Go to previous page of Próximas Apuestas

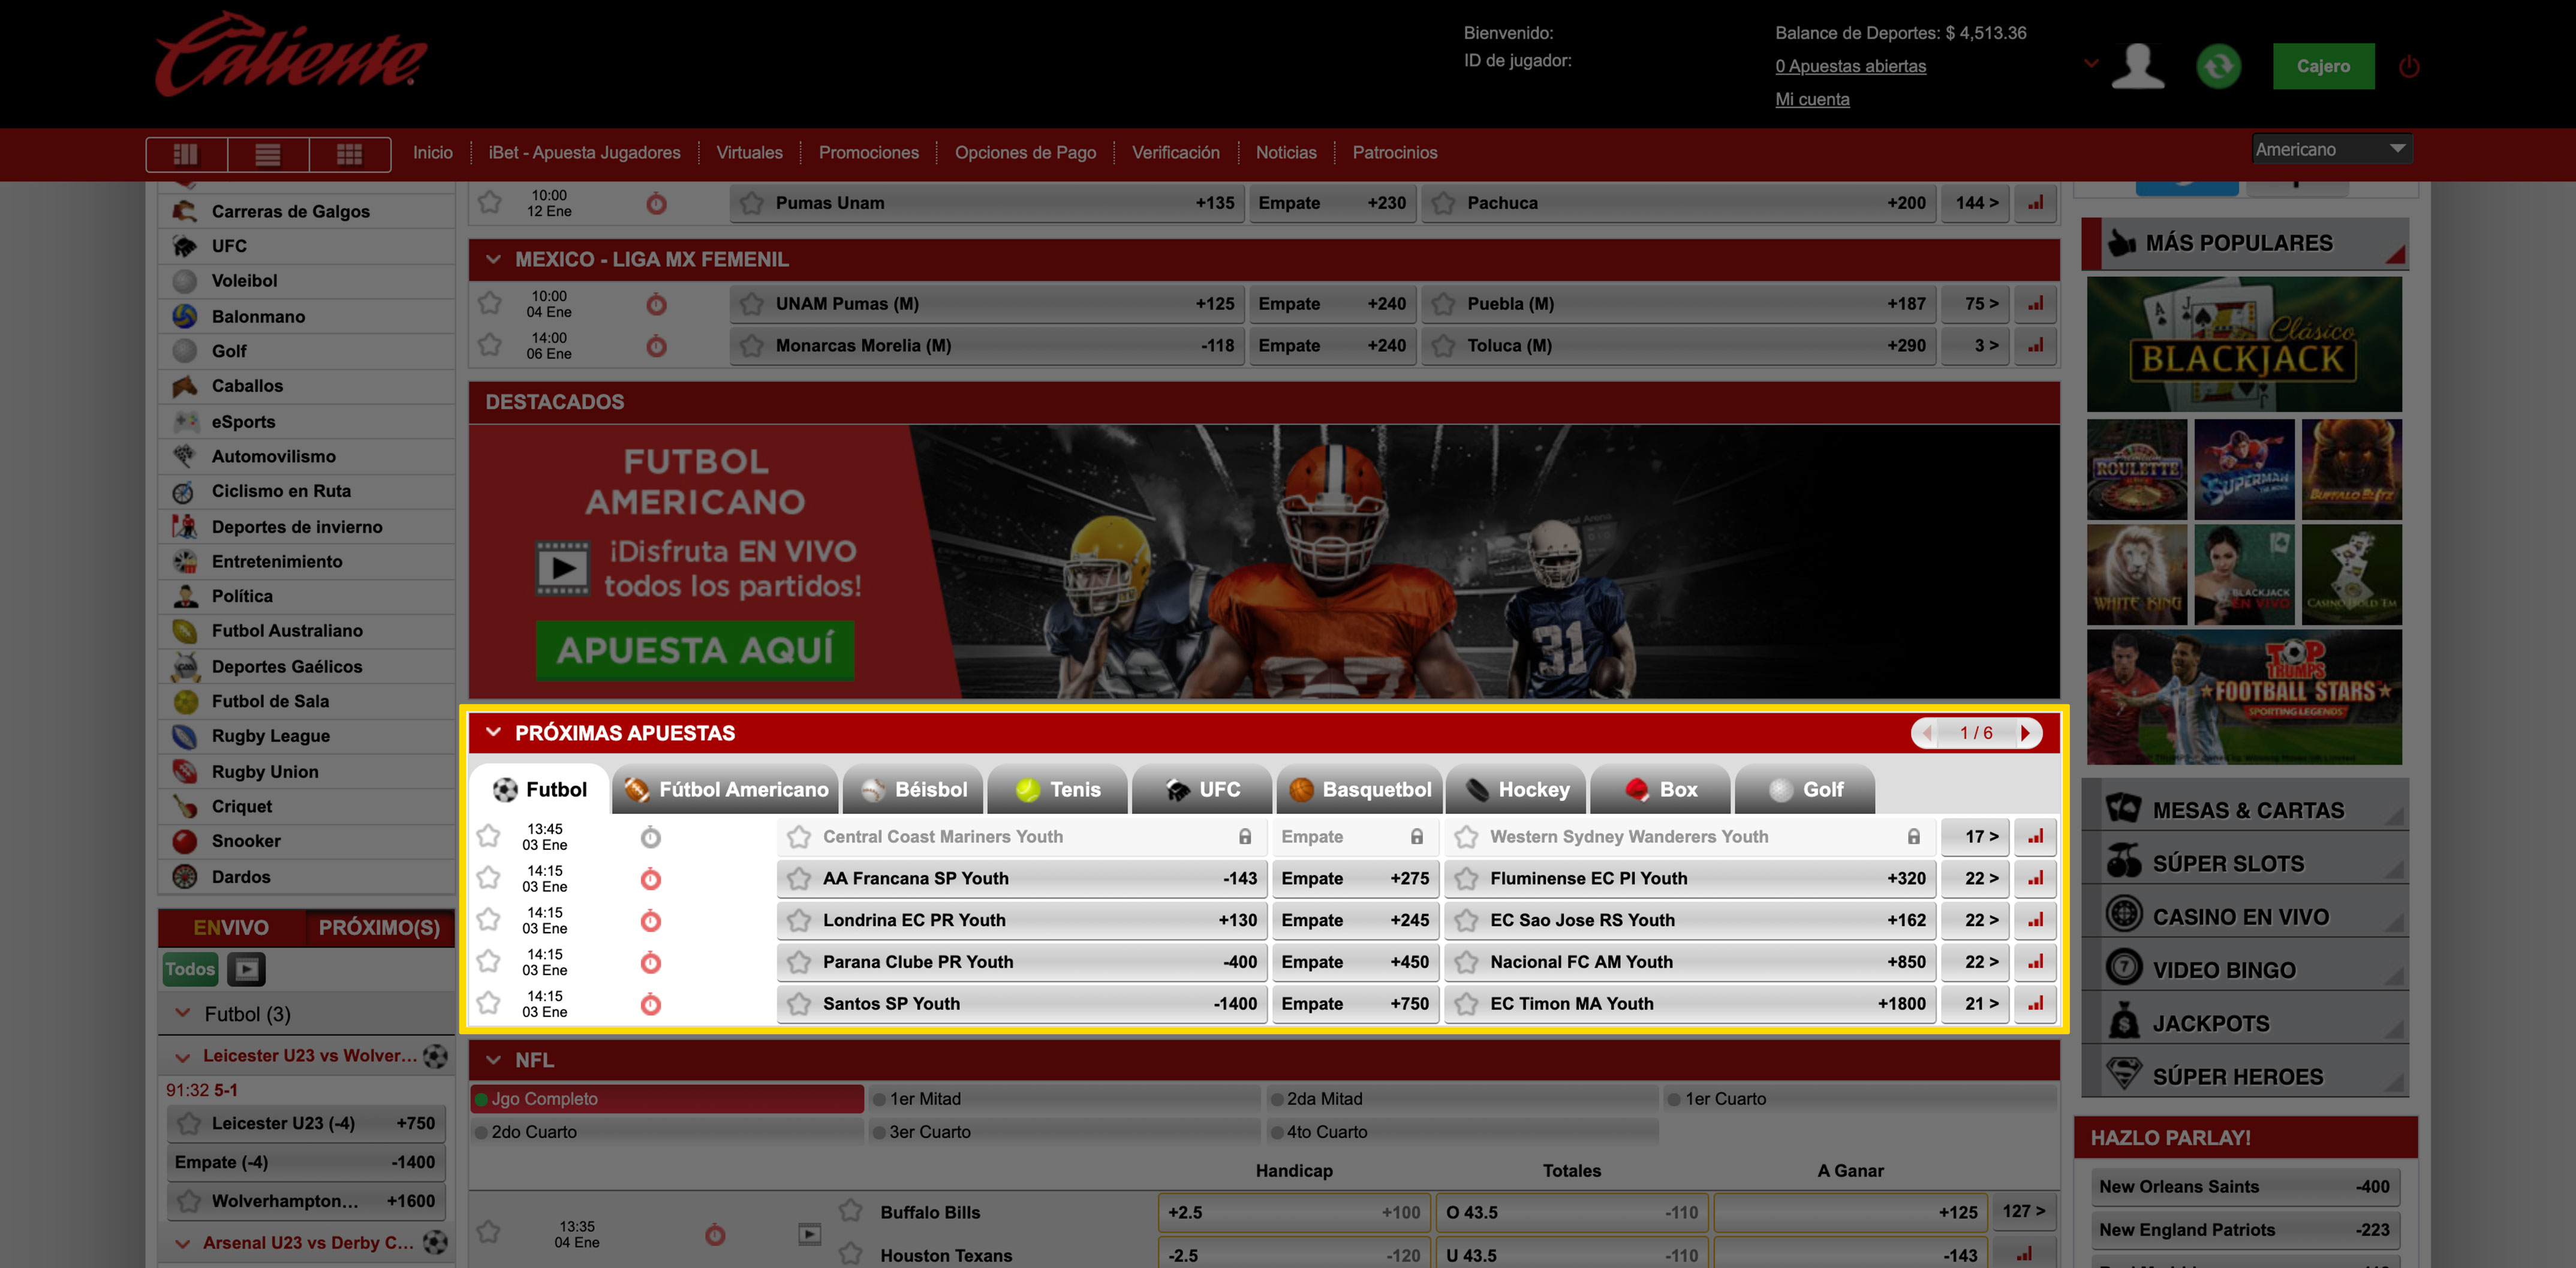point(1926,733)
